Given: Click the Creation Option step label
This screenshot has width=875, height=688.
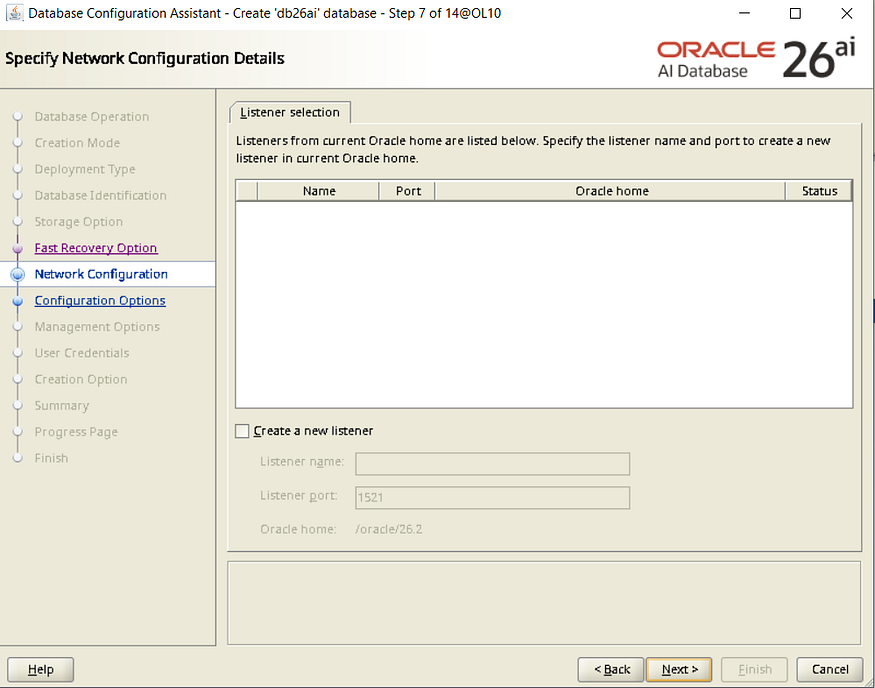Looking at the screenshot, I should pyautogui.click(x=81, y=379).
